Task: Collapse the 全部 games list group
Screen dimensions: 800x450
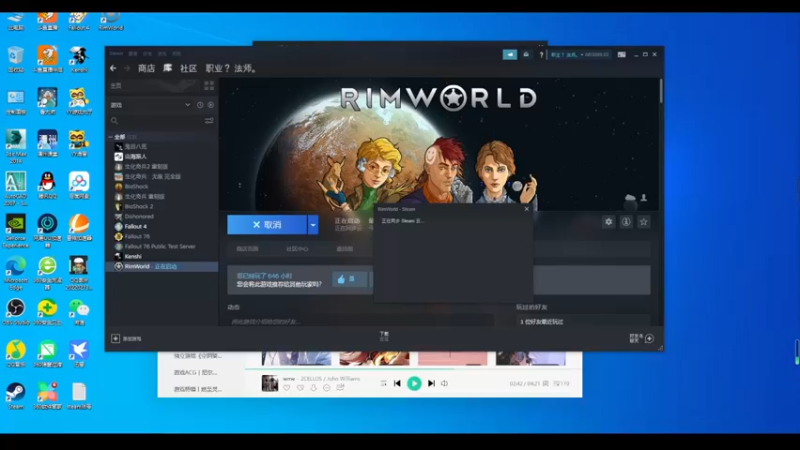Action: pos(110,137)
